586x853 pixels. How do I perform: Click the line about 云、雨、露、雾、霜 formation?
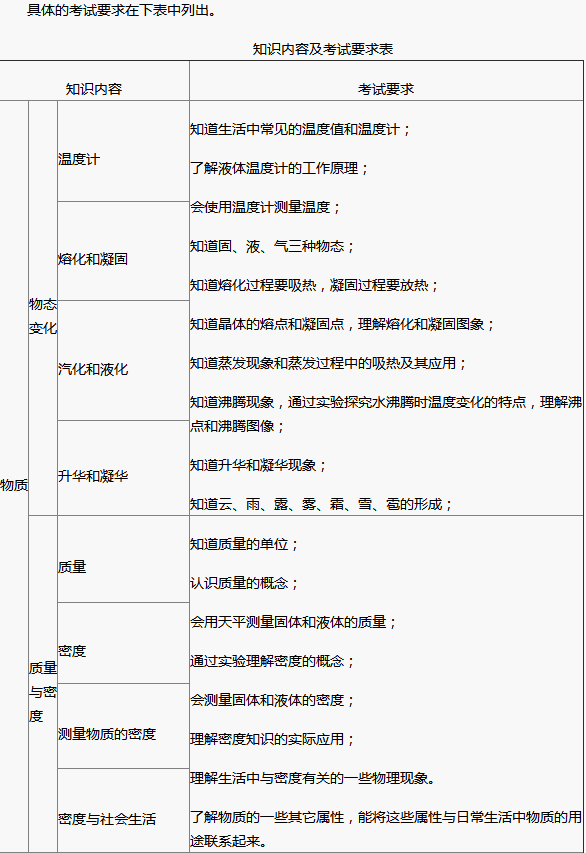[x=321, y=504]
